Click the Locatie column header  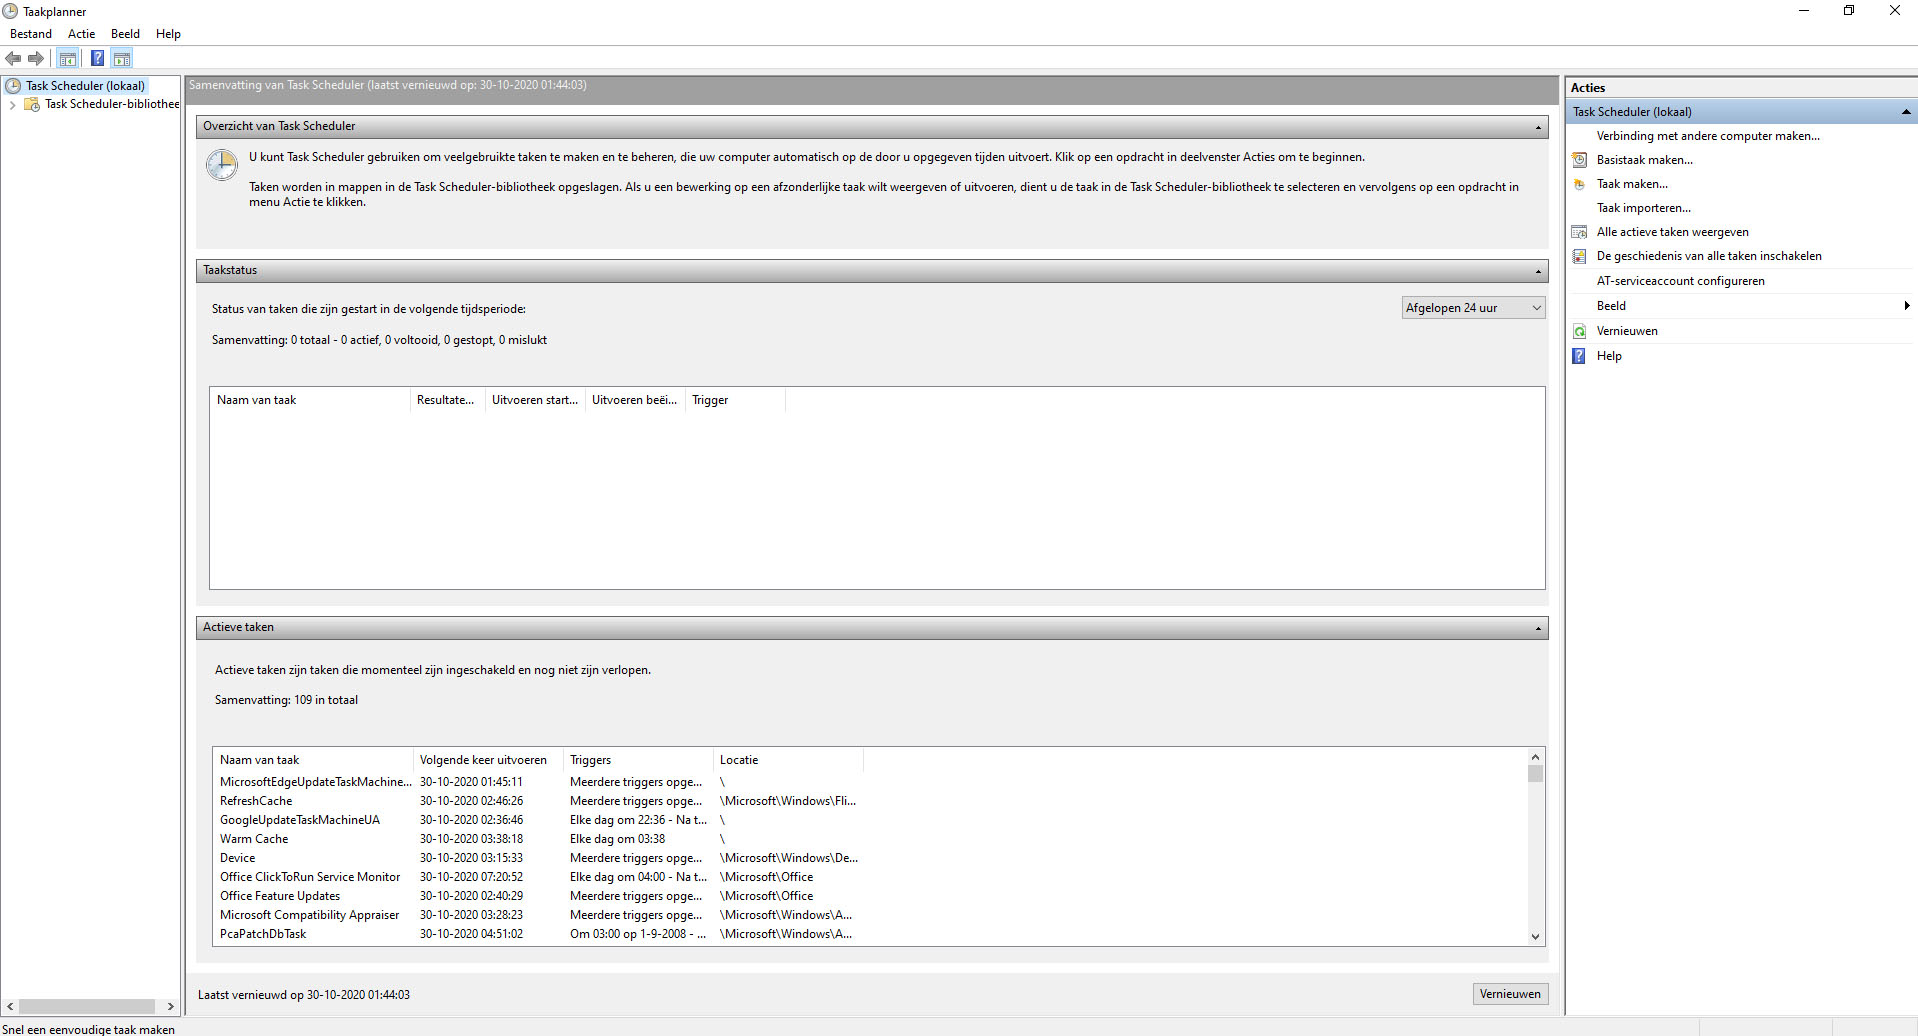coord(788,760)
